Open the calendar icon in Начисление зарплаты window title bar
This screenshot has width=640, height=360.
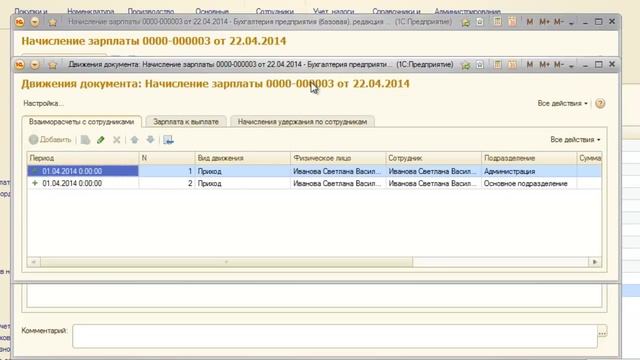click(x=512, y=22)
